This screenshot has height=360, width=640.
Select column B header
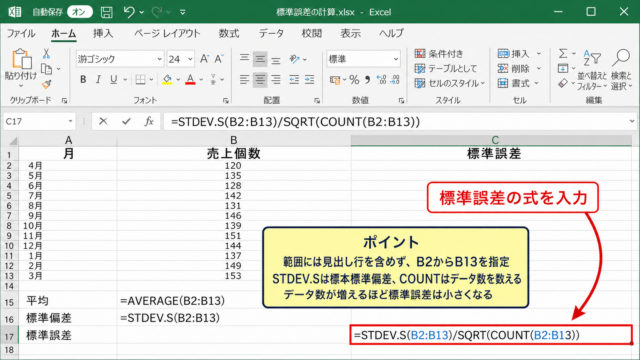(233, 140)
